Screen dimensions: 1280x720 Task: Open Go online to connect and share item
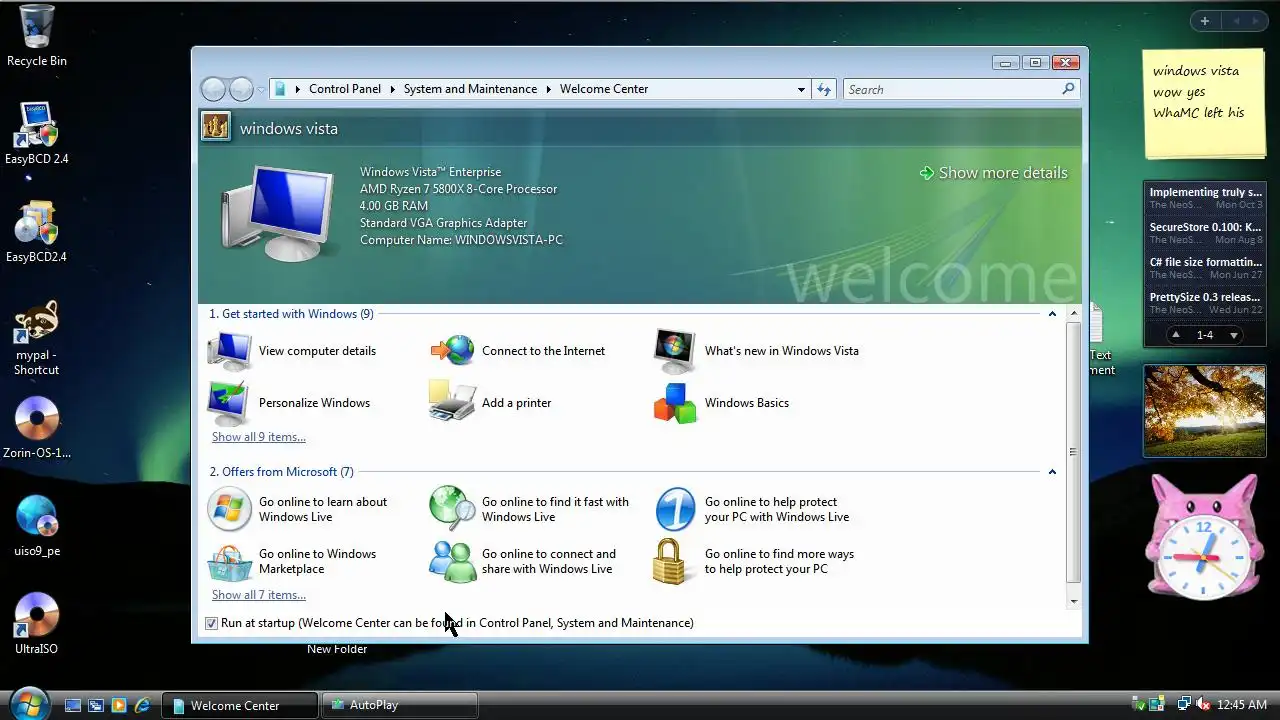coord(522,561)
